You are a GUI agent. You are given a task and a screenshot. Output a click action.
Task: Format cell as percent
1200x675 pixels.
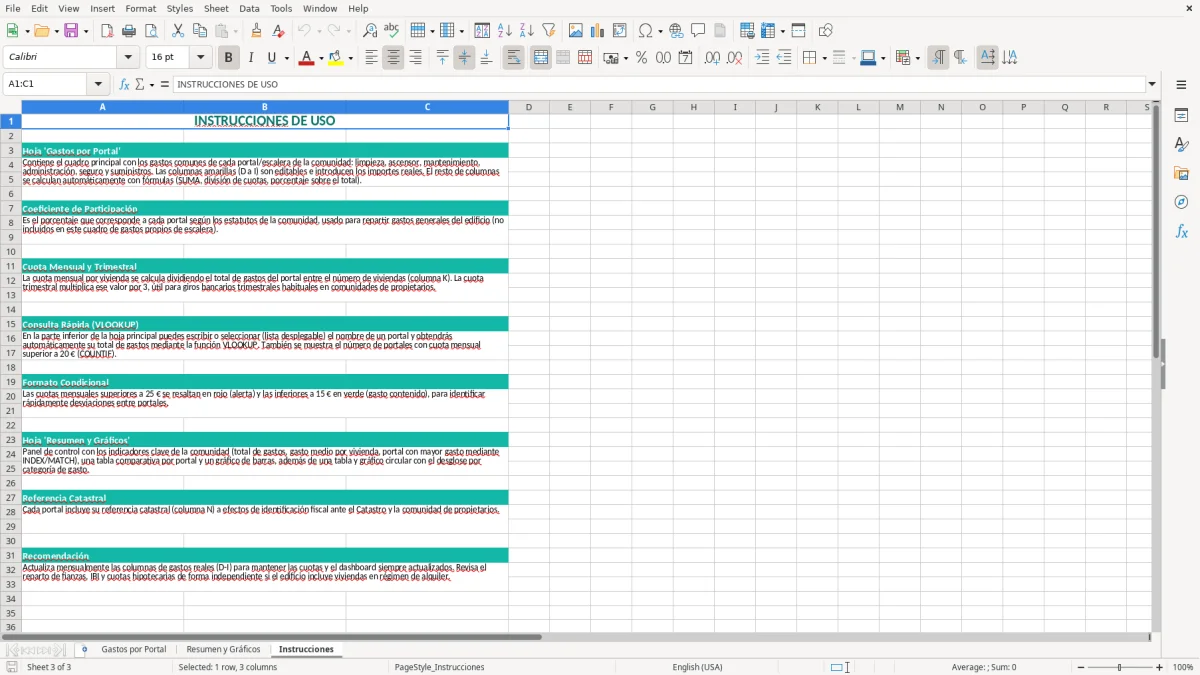[641, 58]
